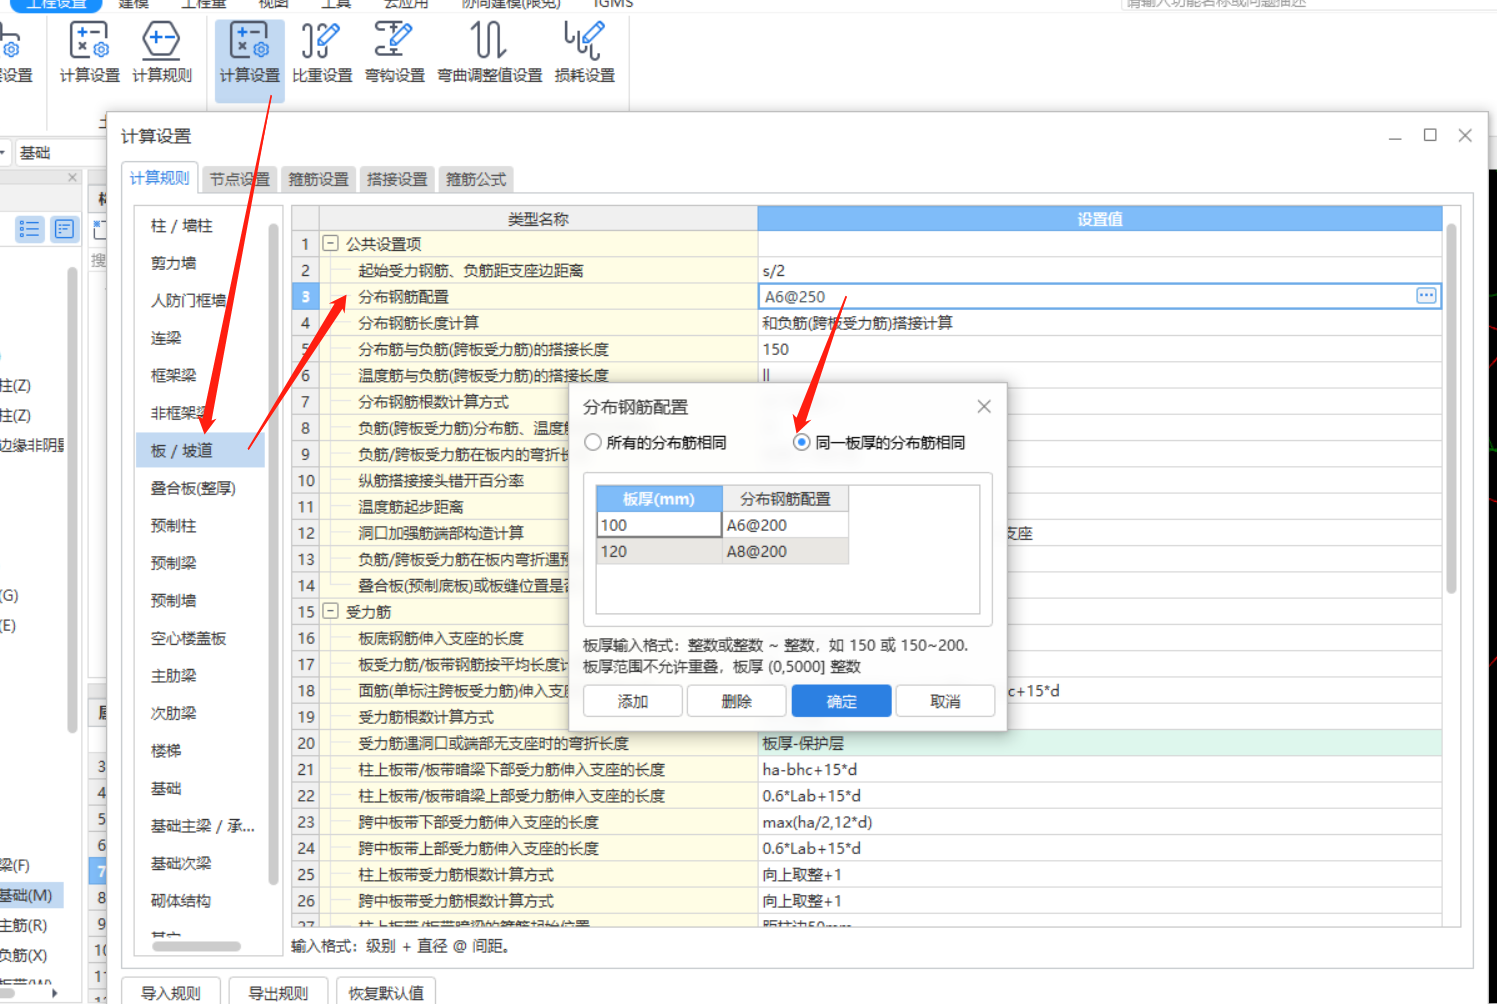
Task: Click value 板厚-保护层 in row 20
Action: (1100, 743)
